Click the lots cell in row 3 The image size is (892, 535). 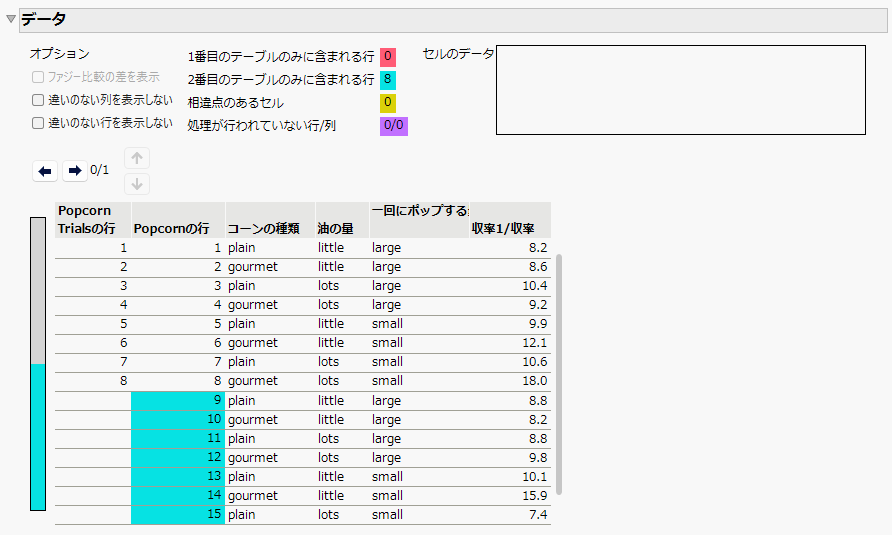[328, 286]
